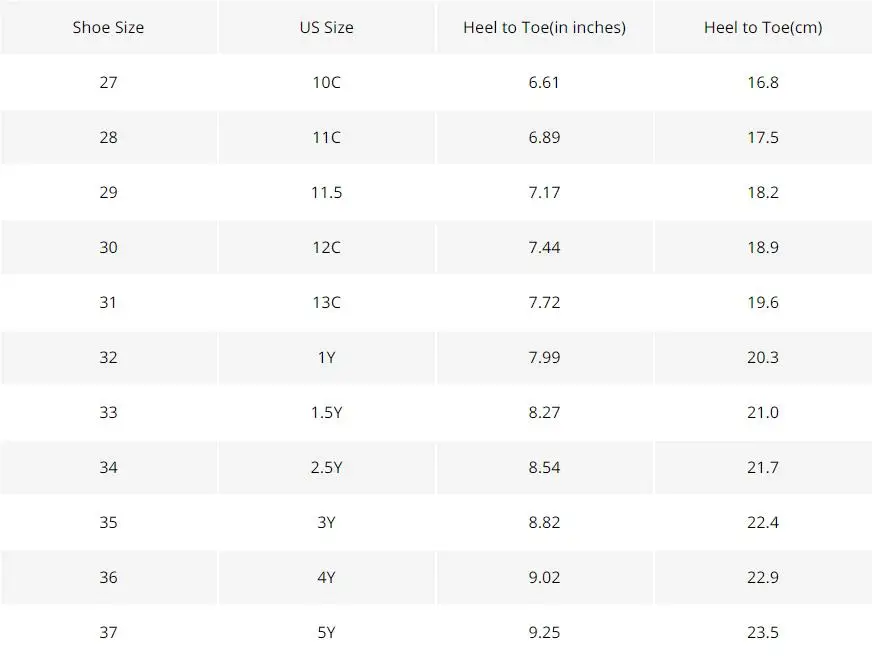Select shoe size 36 cell

click(x=108, y=578)
